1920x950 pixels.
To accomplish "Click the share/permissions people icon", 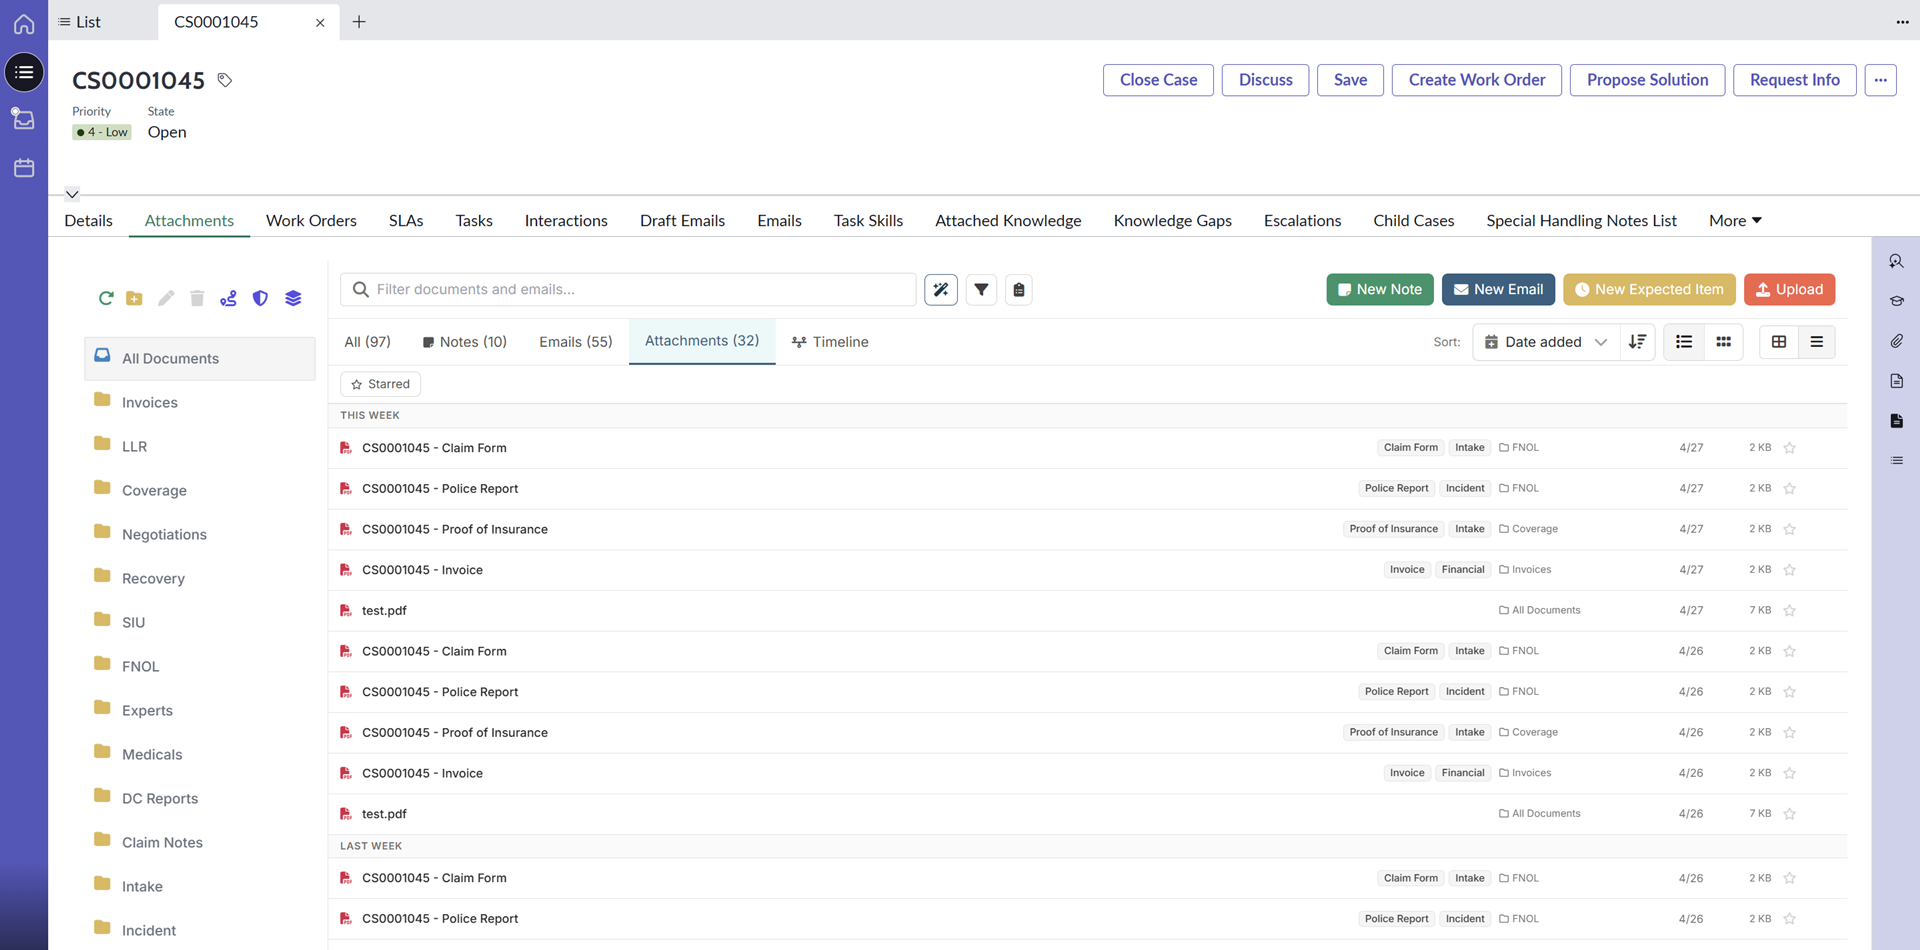I will [x=229, y=298].
